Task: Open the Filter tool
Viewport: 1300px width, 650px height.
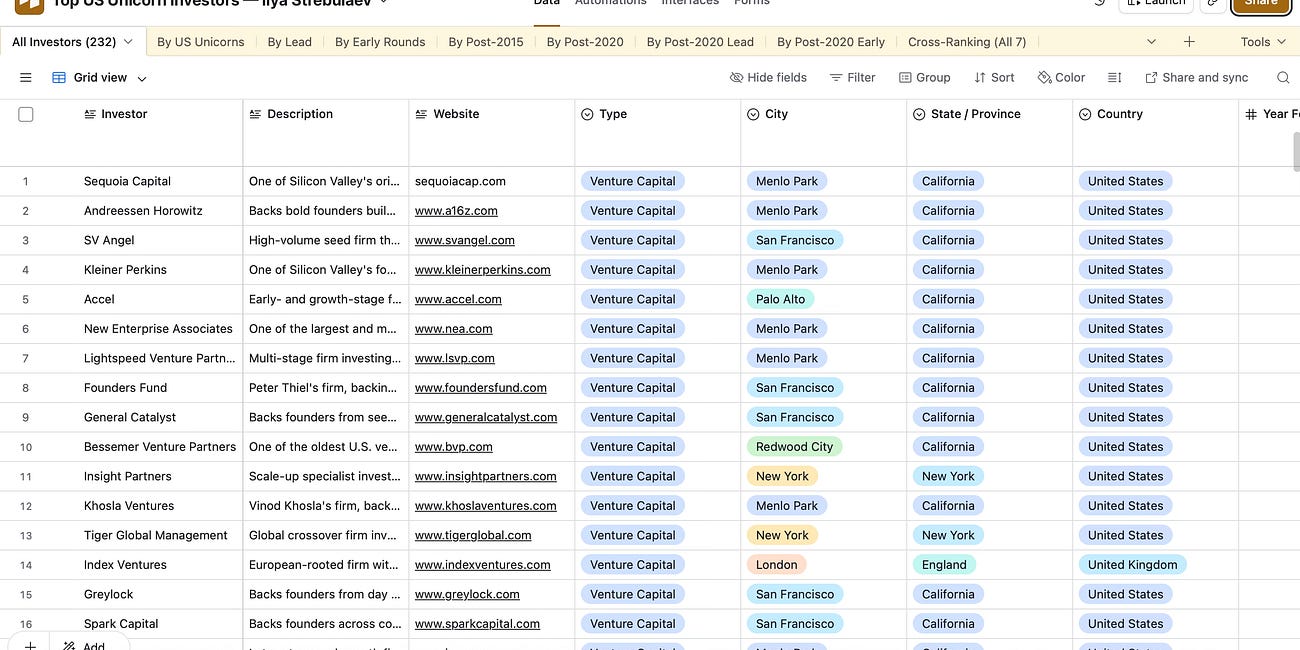Action: click(852, 77)
